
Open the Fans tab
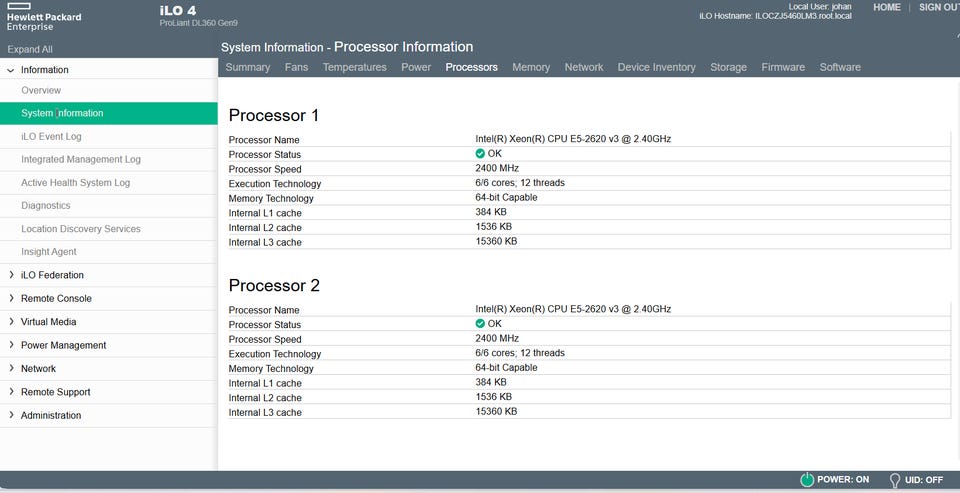[x=296, y=67]
